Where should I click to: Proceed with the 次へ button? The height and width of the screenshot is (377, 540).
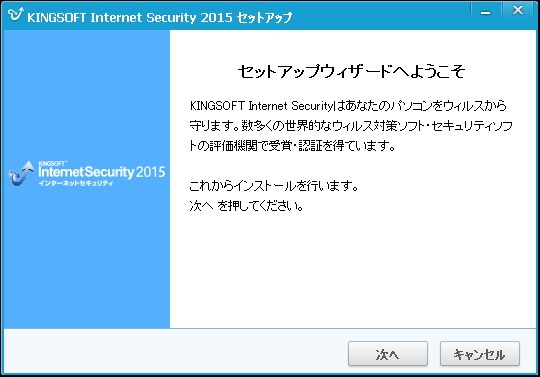click(x=388, y=354)
